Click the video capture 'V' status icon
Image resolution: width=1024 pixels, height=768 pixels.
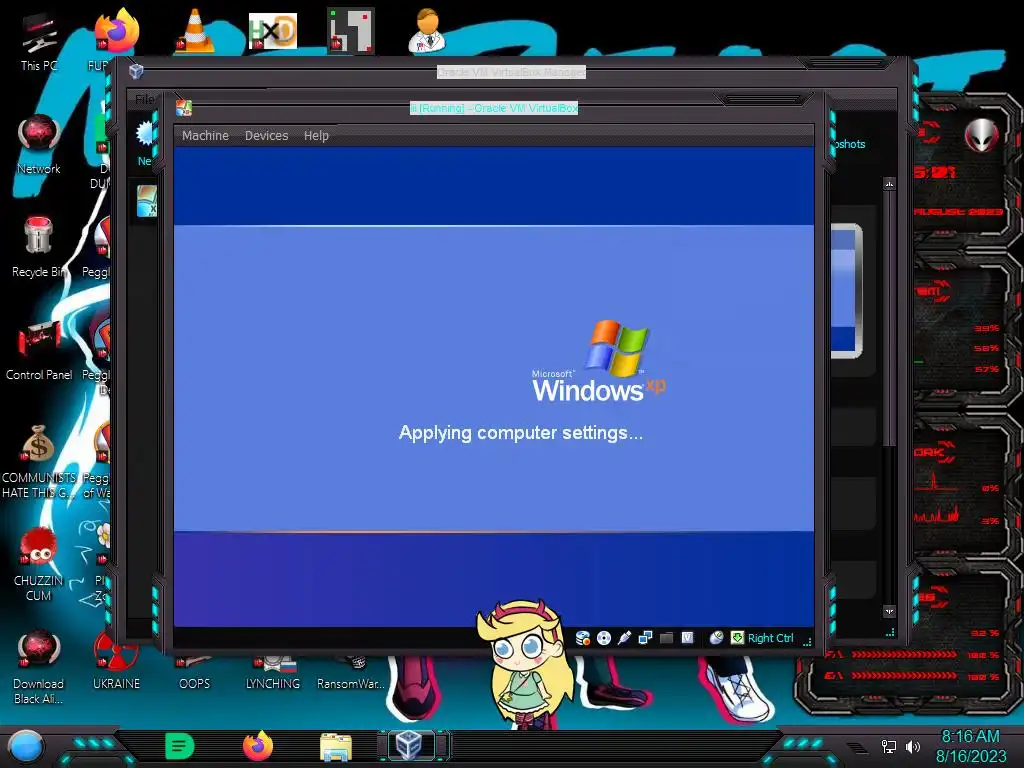687,638
